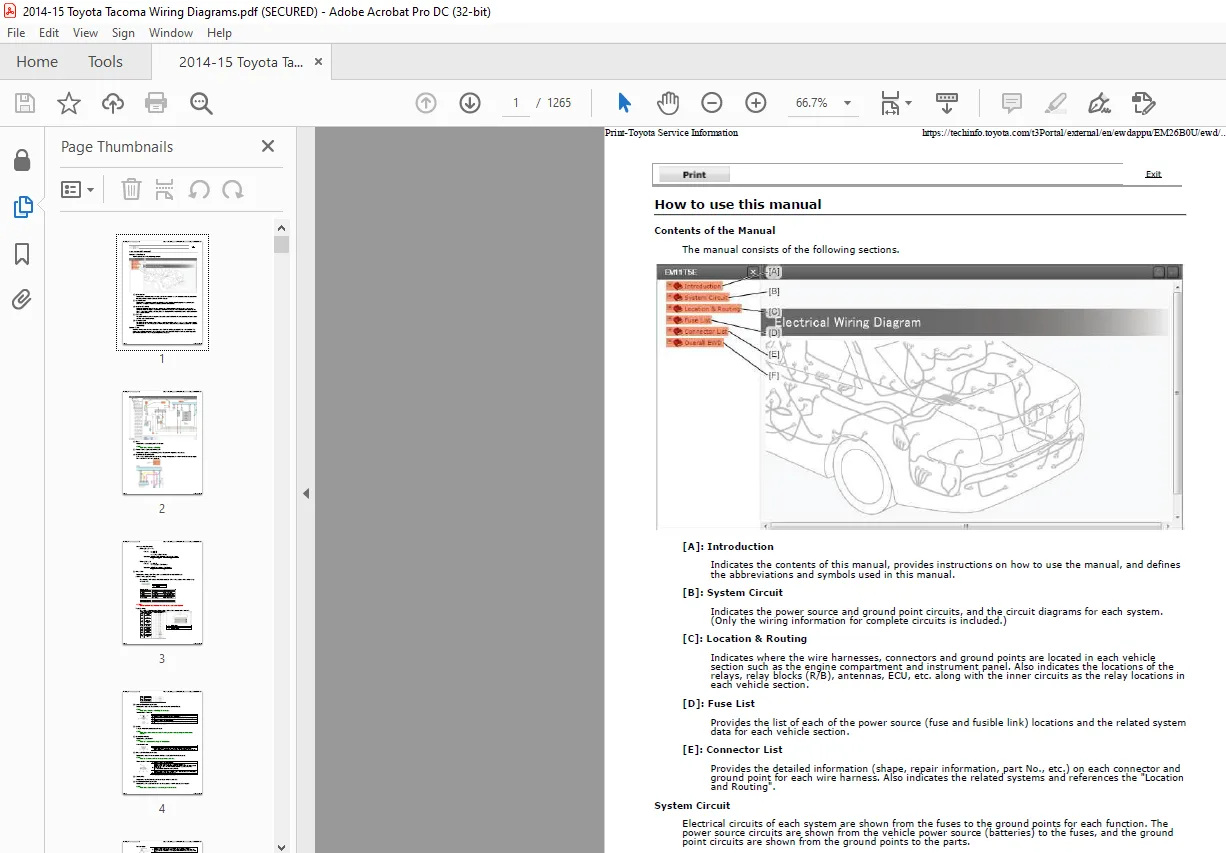The image size is (1226, 853).
Task: Go to previous page arrow
Action: coord(426,103)
